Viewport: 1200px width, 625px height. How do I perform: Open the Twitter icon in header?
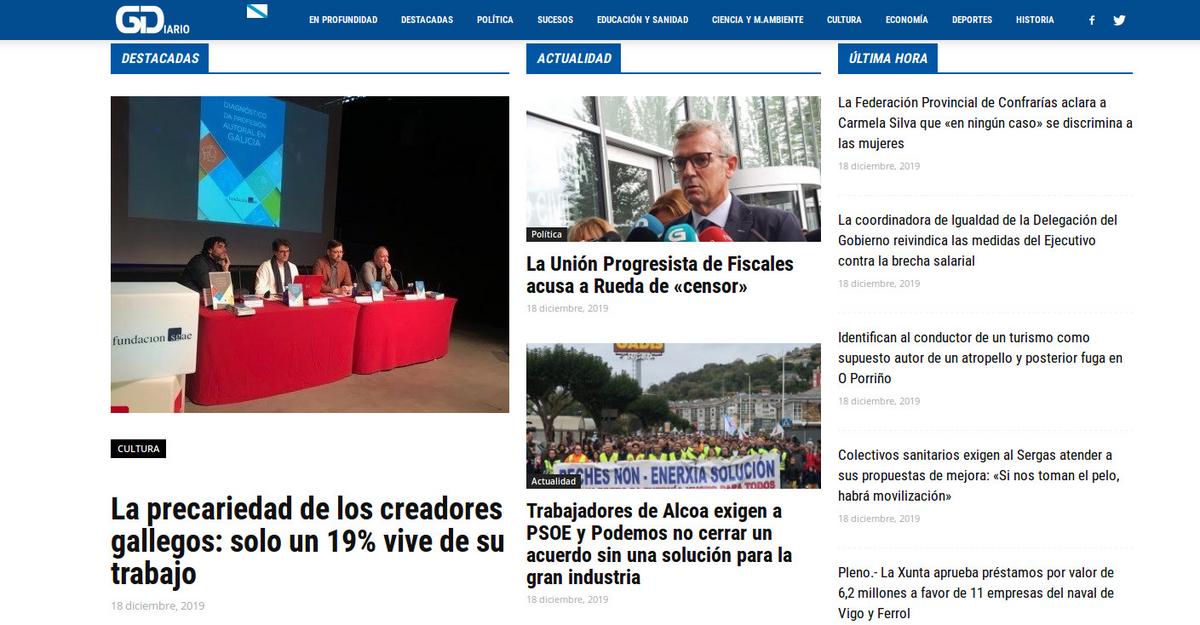pos(1119,20)
